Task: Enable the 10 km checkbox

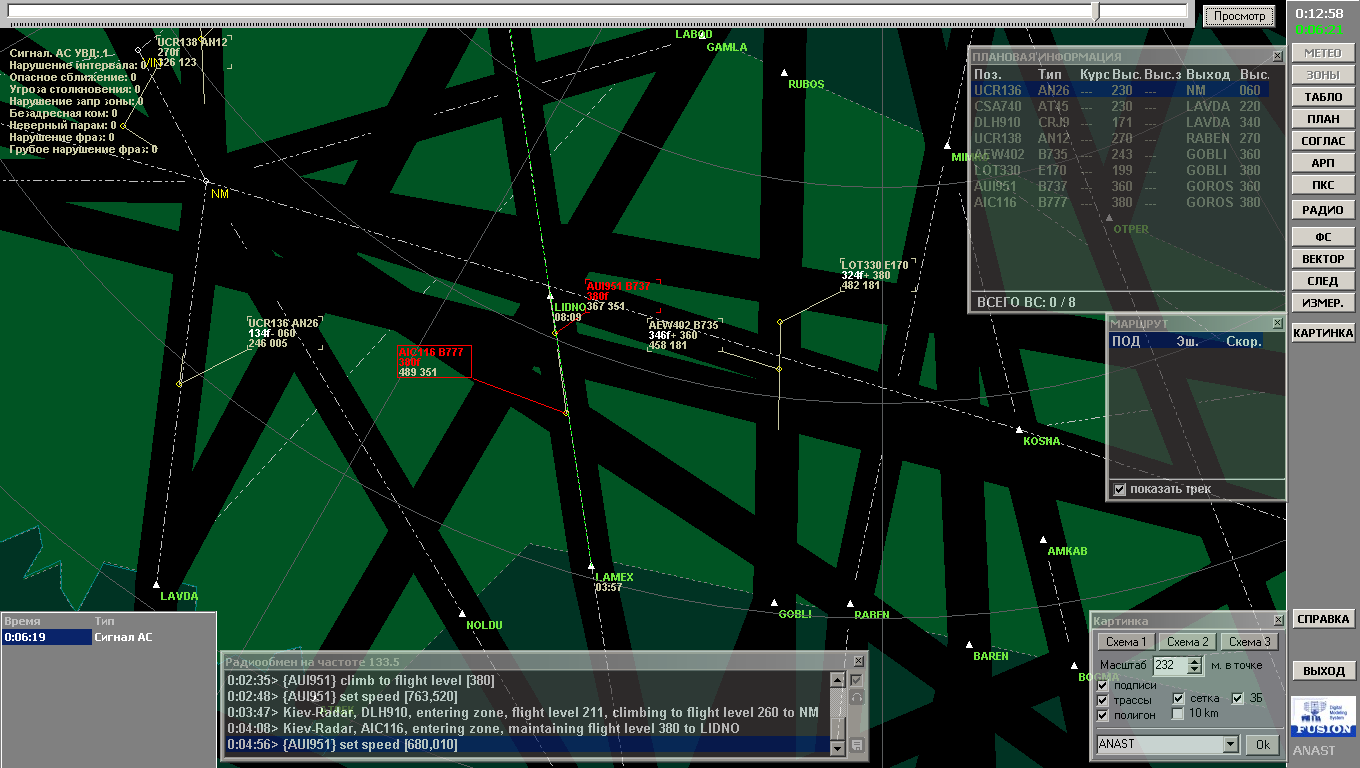Action: coord(1178,713)
